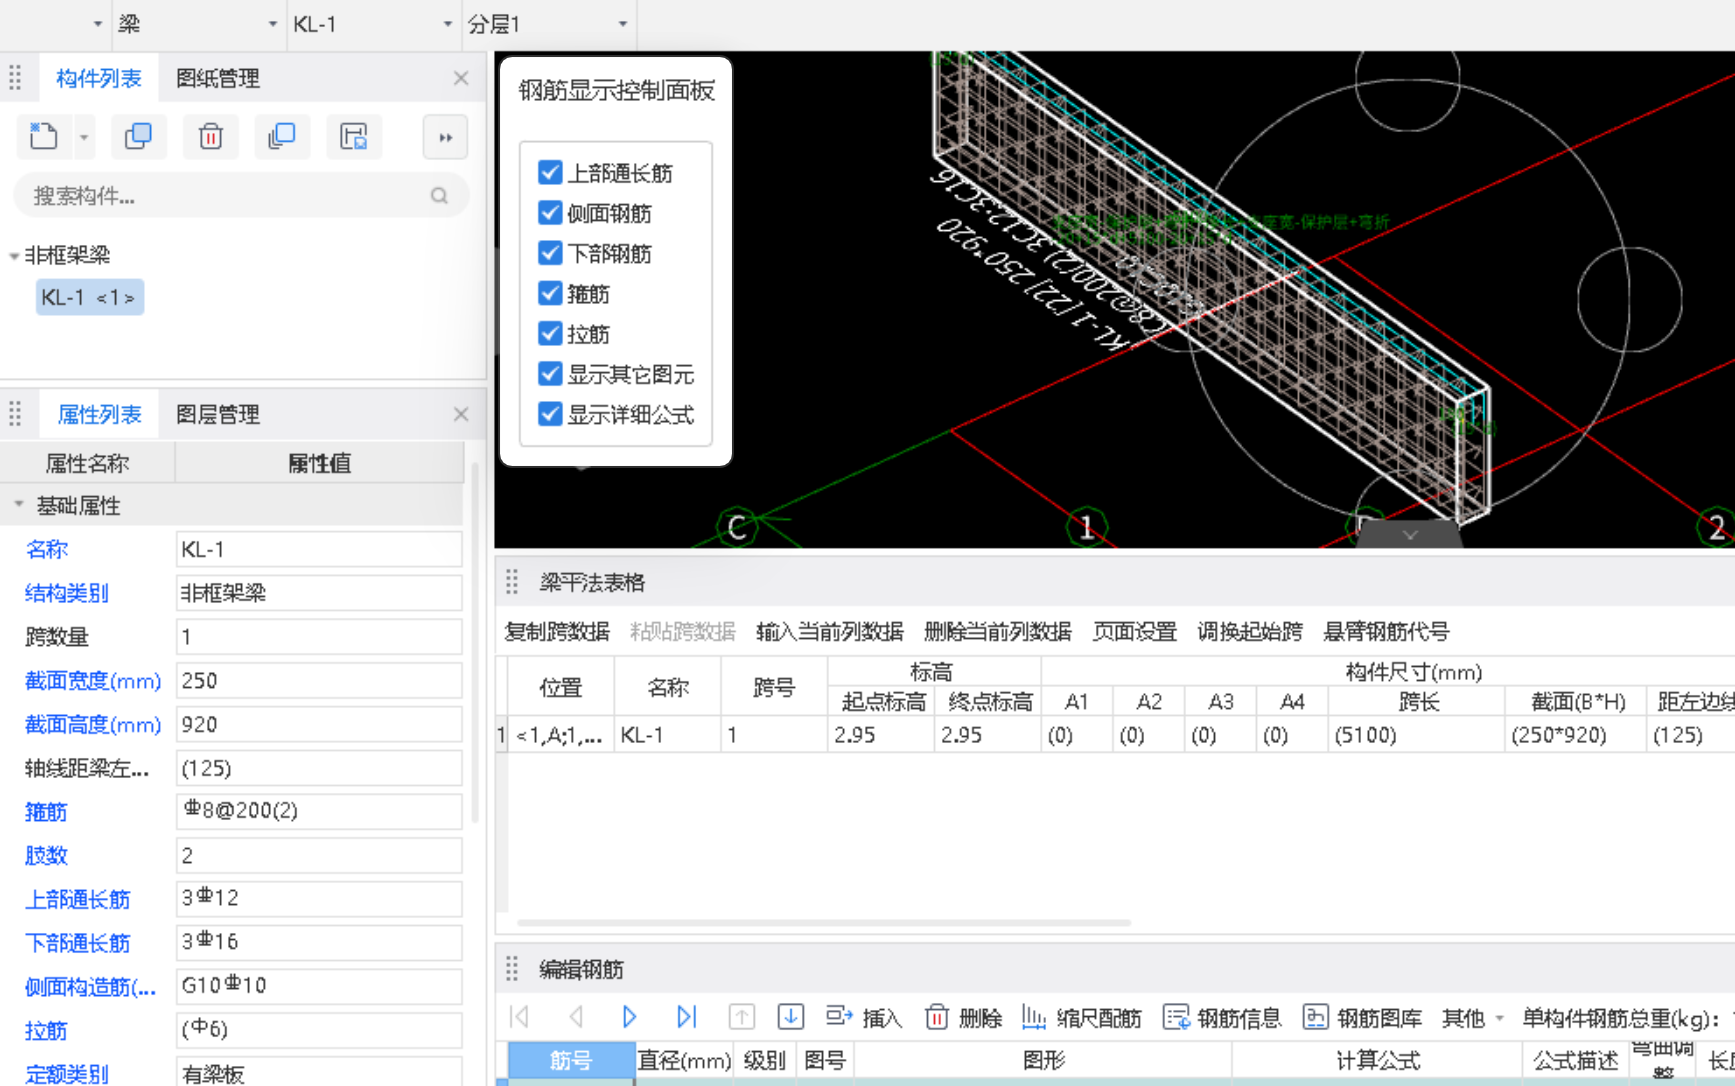Click the new component icon
Screen dimensions: 1735x1086
44,137
